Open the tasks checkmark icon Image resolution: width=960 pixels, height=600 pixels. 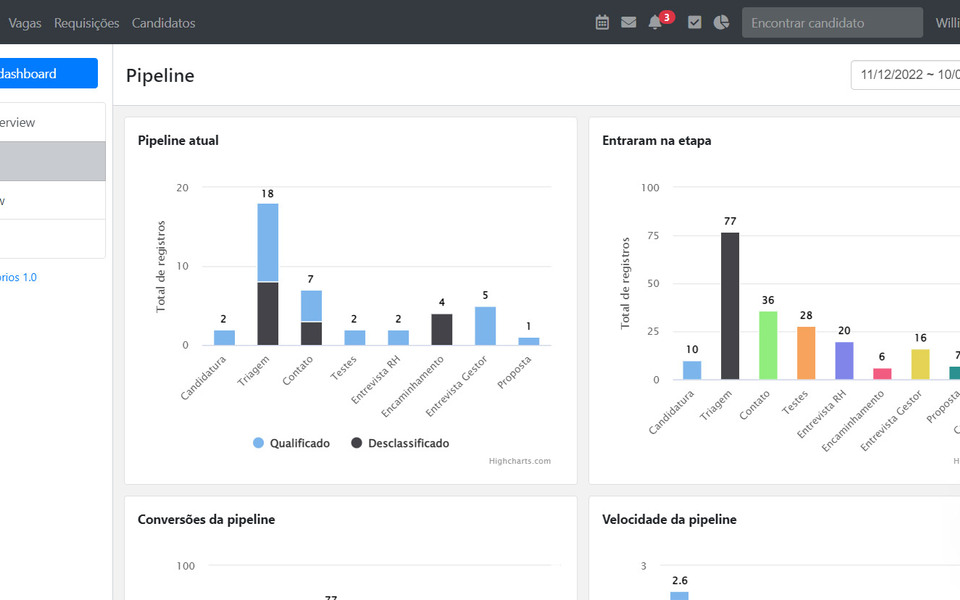tap(694, 23)
